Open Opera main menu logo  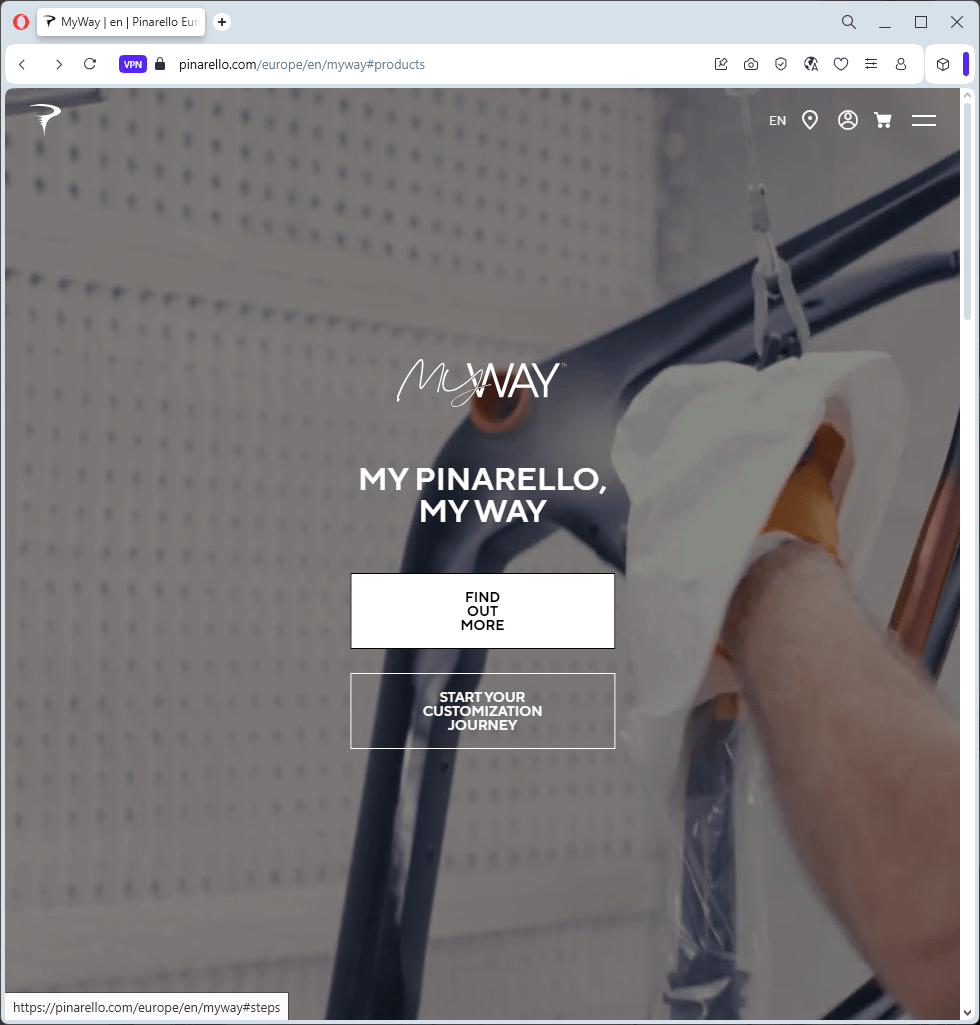tap(21, 22)
